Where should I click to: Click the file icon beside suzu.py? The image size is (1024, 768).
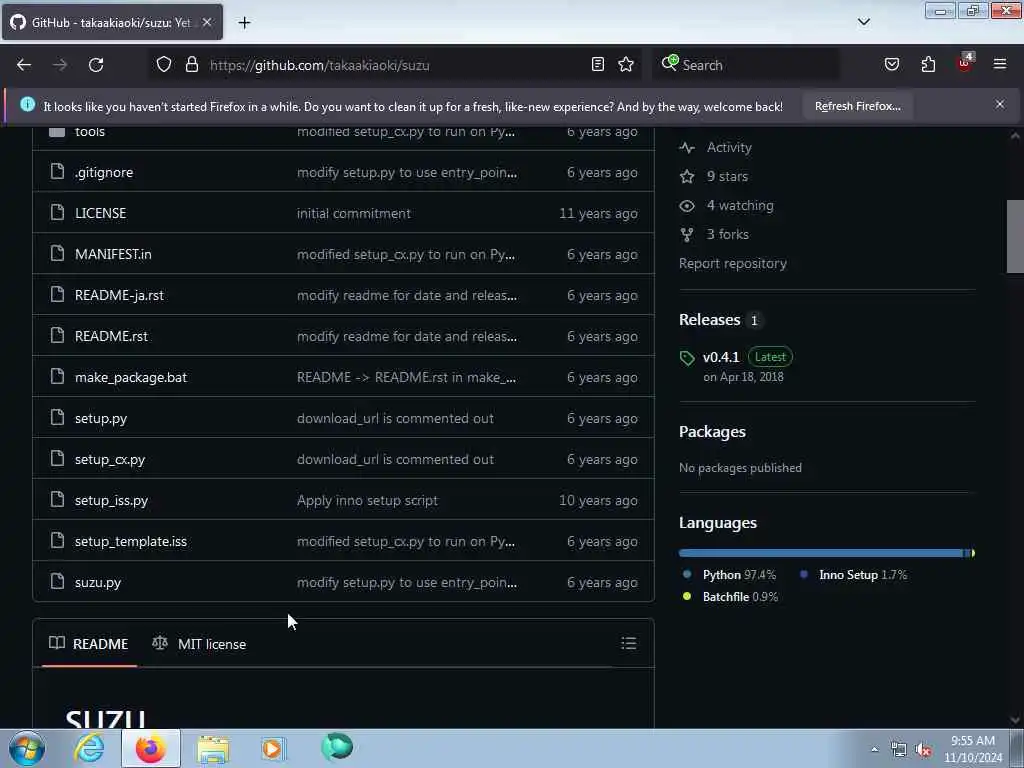57,581
